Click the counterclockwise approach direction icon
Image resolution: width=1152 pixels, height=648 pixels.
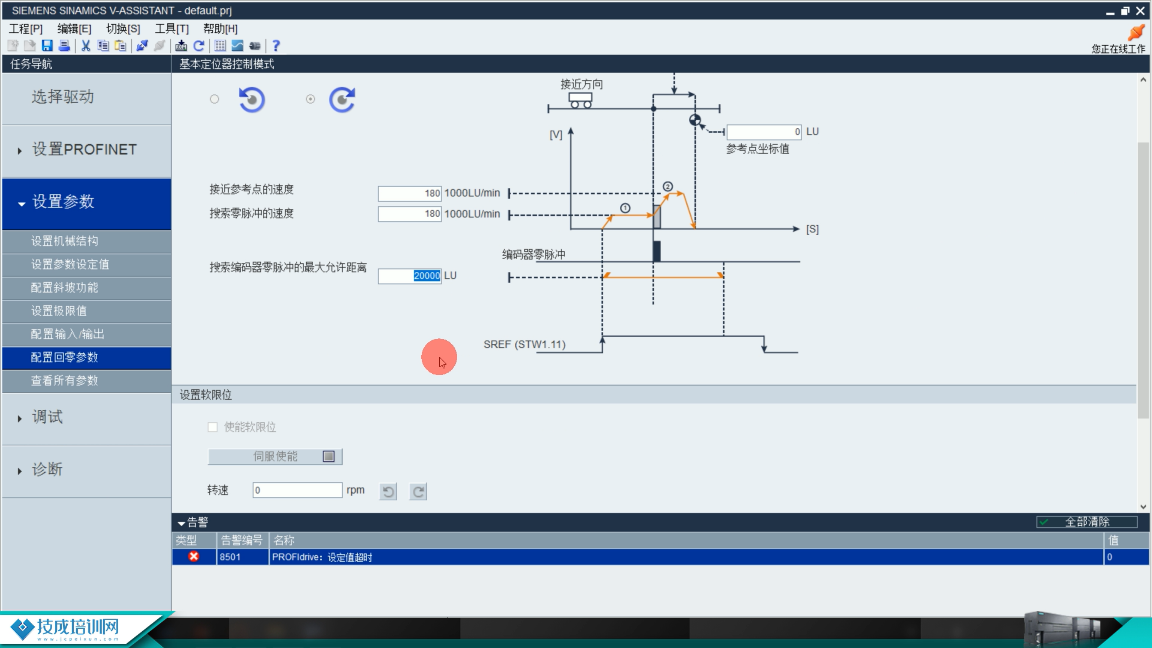pyautogui.click(x=252, y=99)
